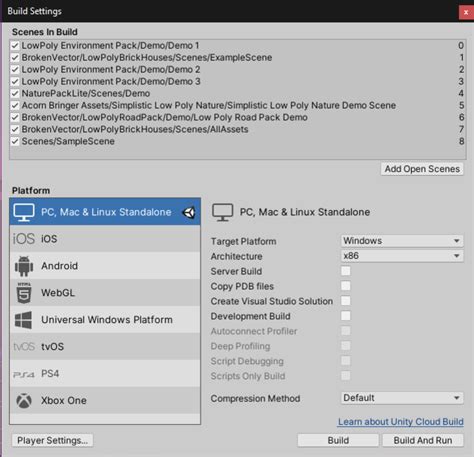Click the Universal Windows Platform logo icon

pyautogui.click(x=24, y=320)
